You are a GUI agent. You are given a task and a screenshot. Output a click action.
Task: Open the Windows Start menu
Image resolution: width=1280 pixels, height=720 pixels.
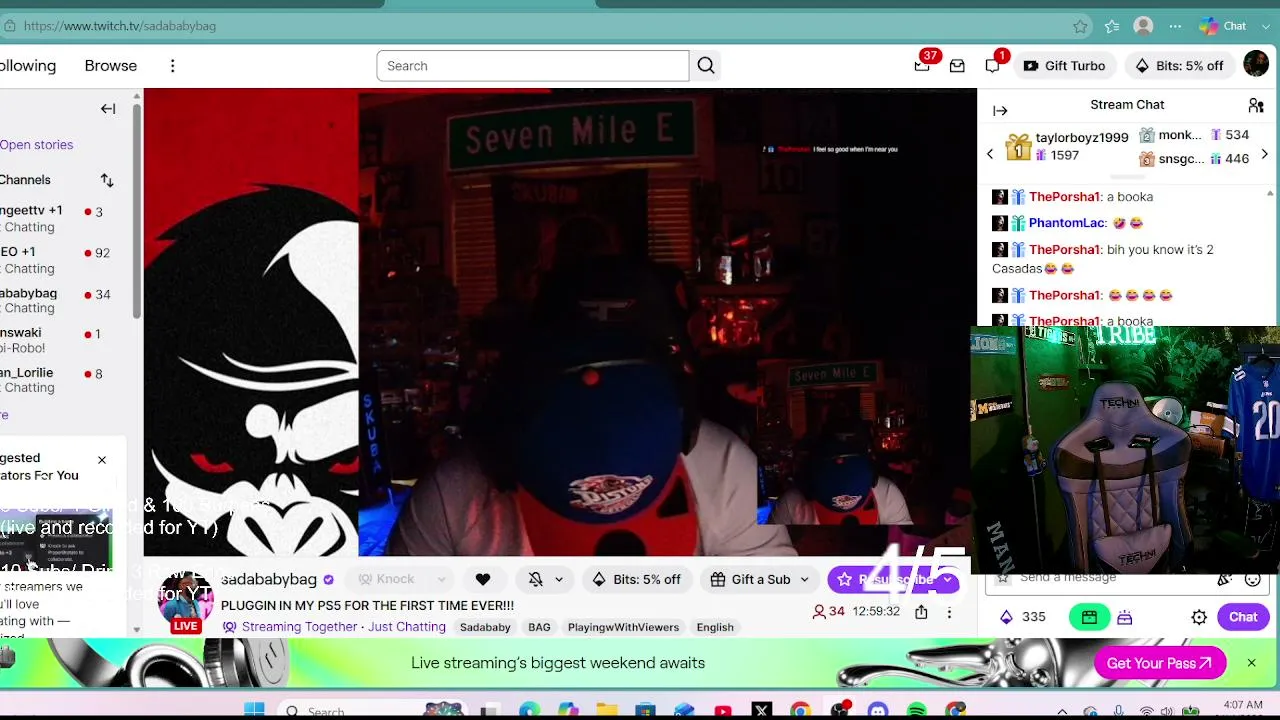tap(254, 710)
